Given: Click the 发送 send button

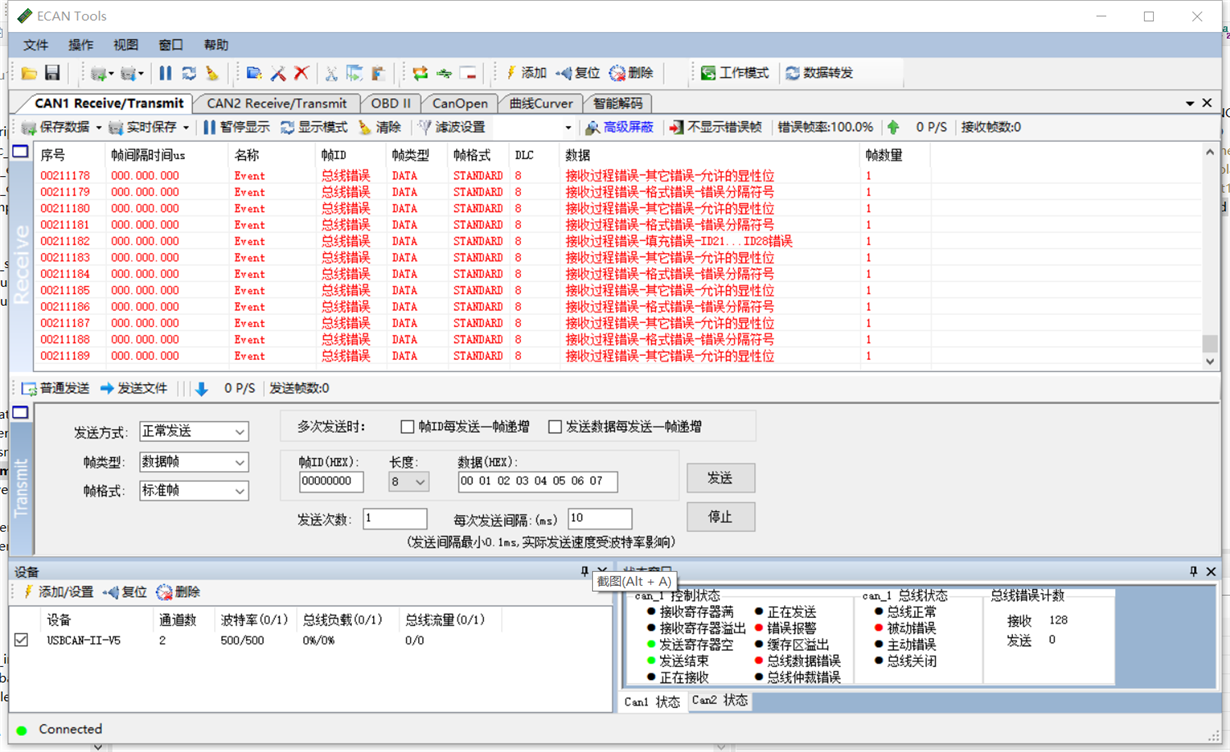Looking at the screenshot, I should click(720, 478).
